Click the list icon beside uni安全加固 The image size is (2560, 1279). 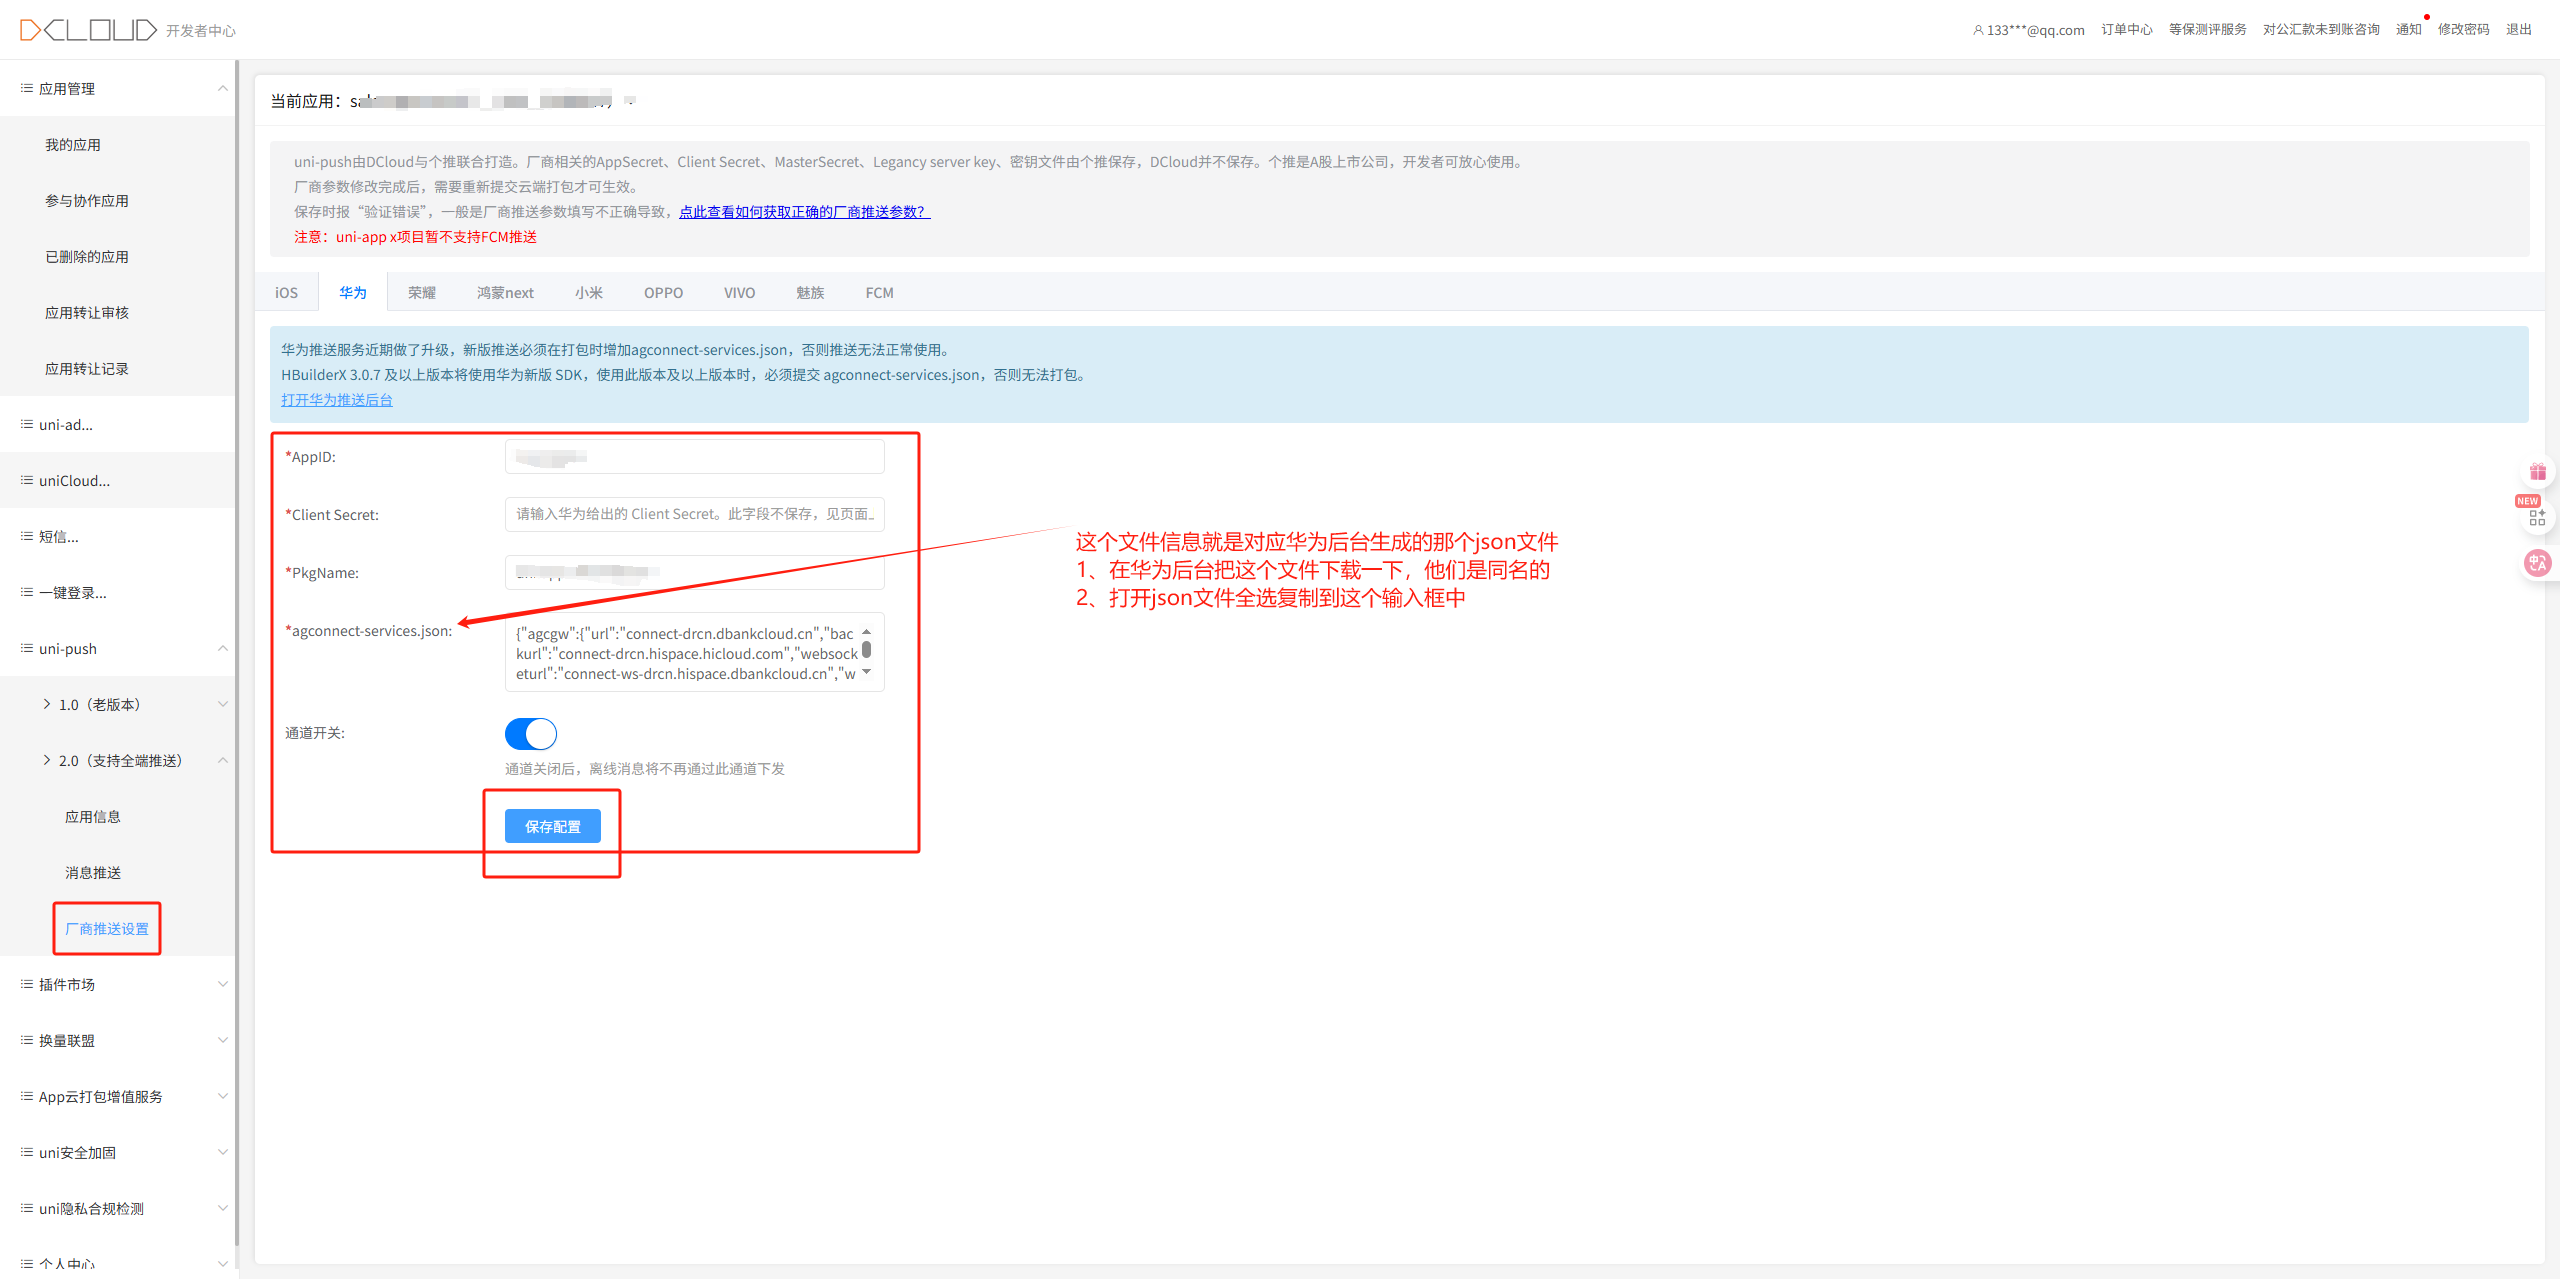click(x=27, y=1152)
